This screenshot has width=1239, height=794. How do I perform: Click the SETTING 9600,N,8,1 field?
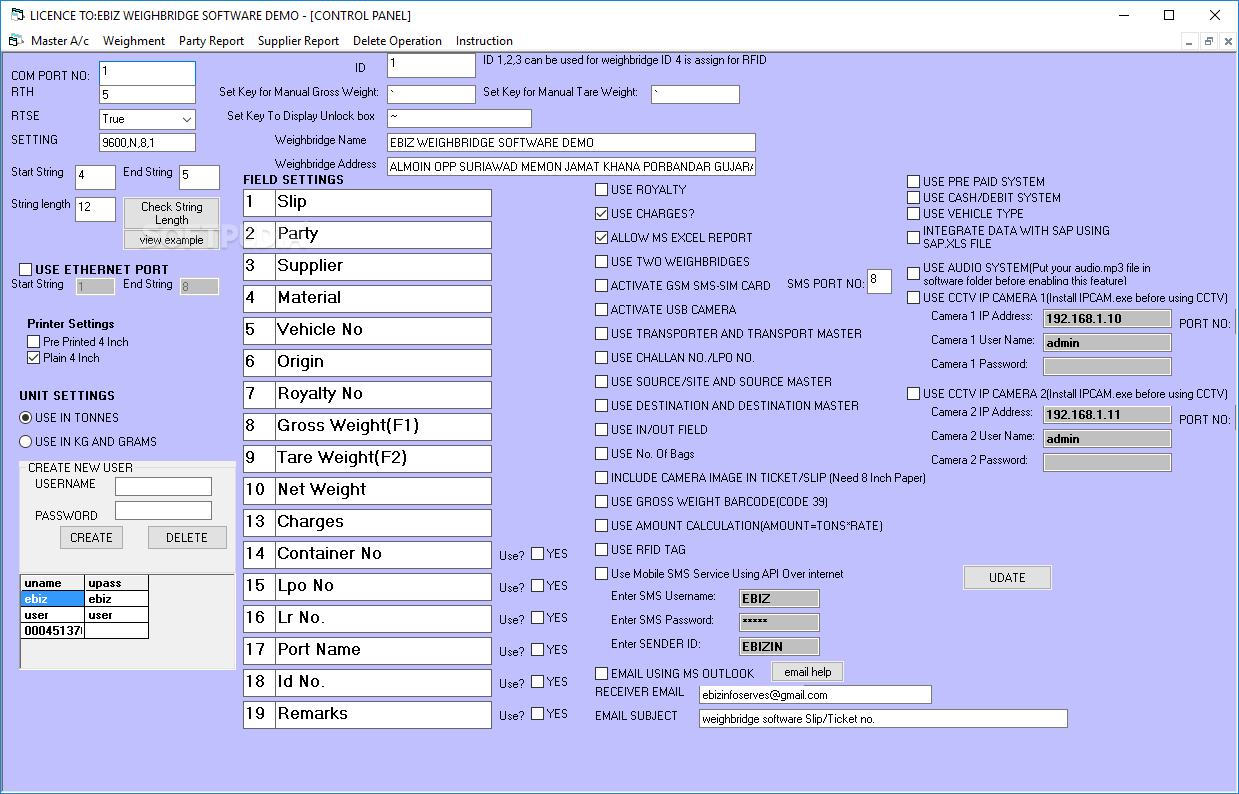(147, 143)
